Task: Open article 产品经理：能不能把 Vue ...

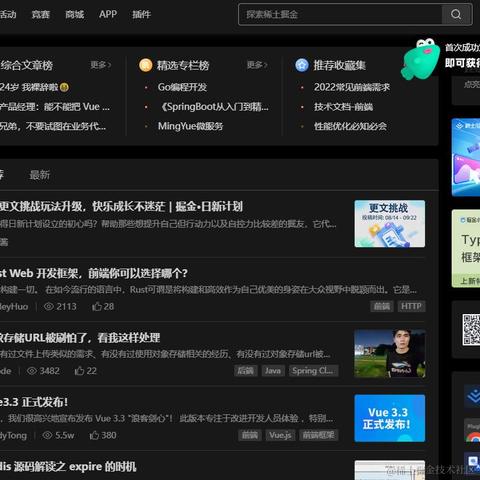Action: point(55,107)
